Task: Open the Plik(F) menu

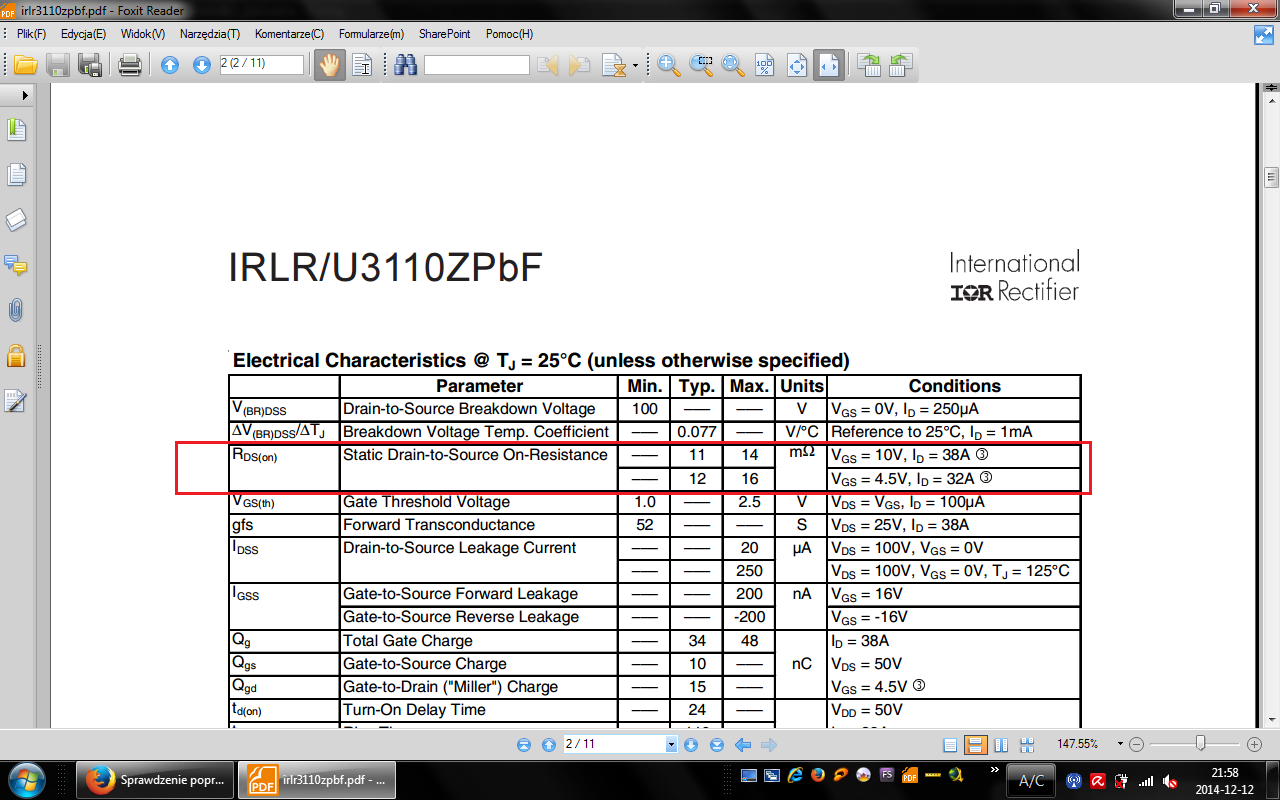Action: pos(31,34)
